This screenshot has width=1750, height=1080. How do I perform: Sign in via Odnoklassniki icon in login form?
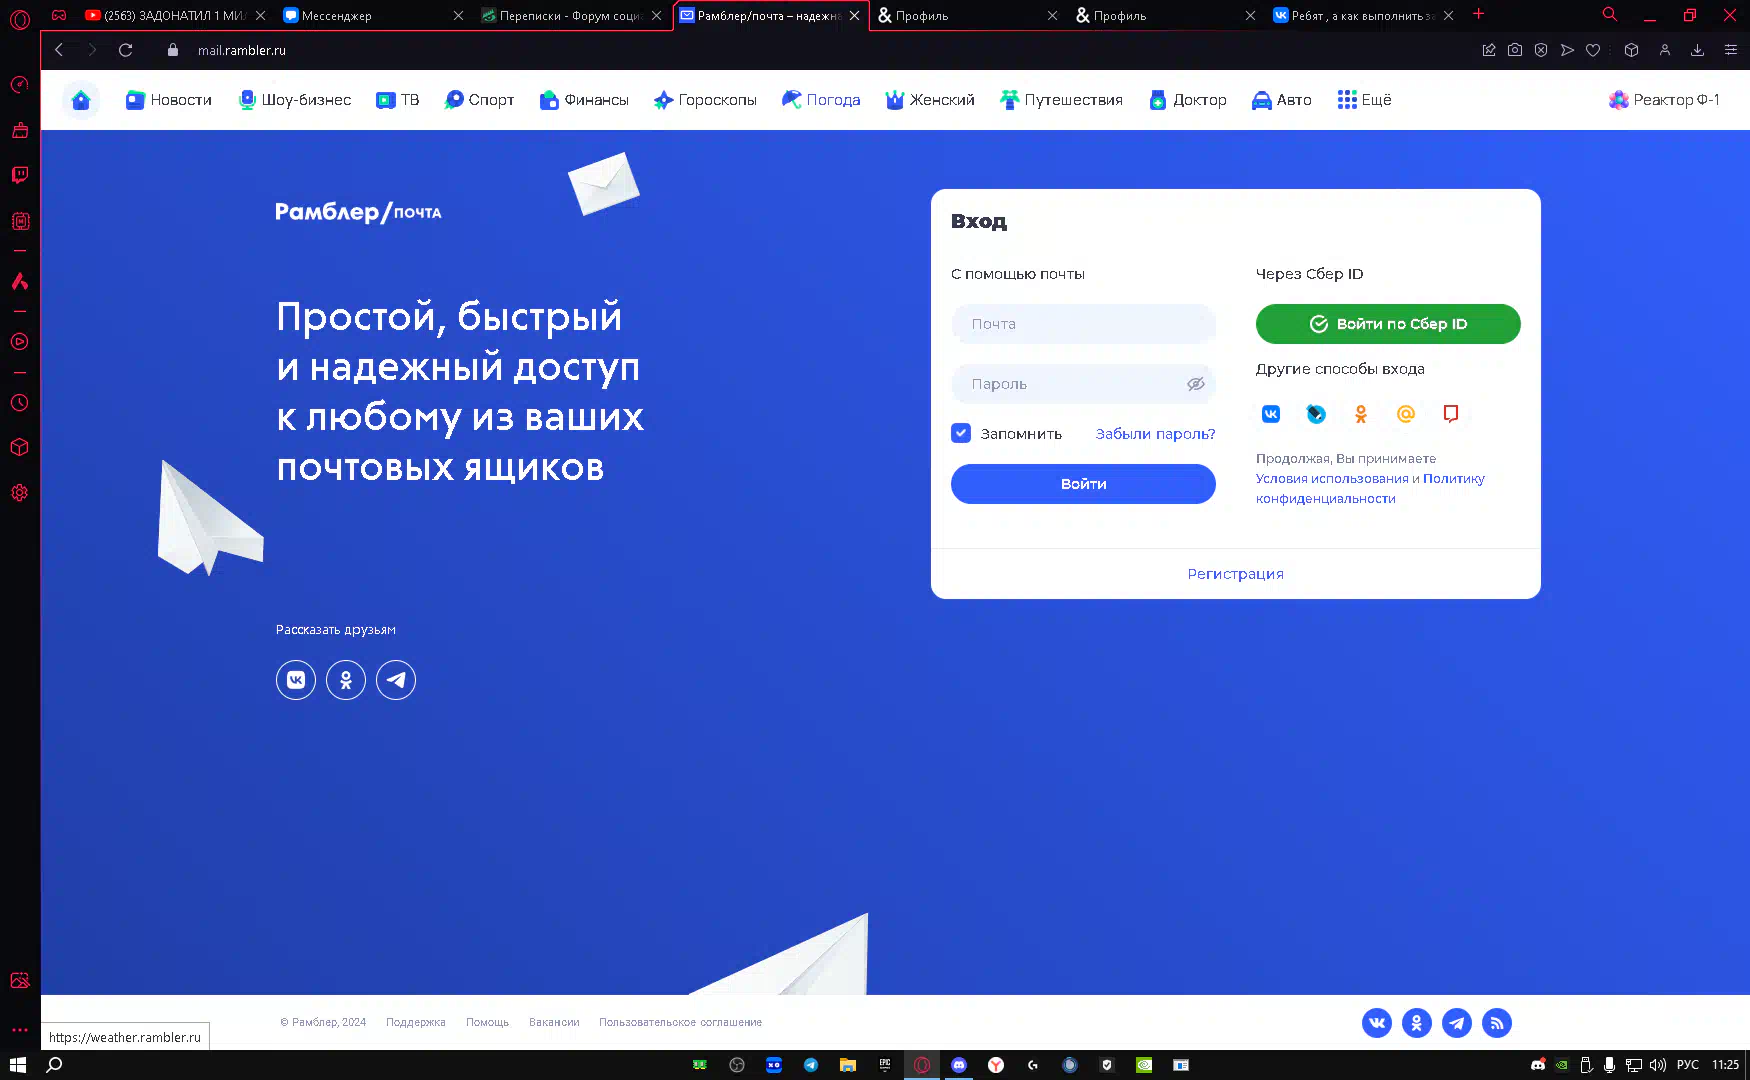click(x=1360, y=414)
